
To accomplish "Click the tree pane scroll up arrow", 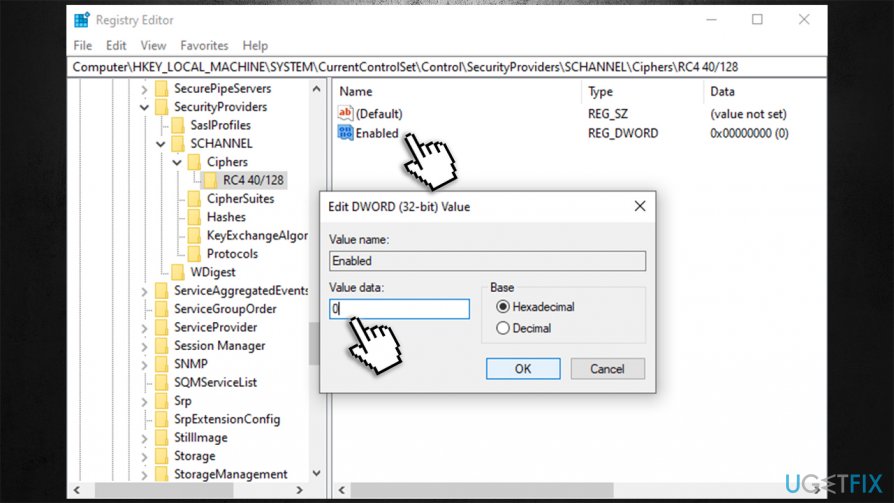I will pyautogui.click(x=316, y=89).
